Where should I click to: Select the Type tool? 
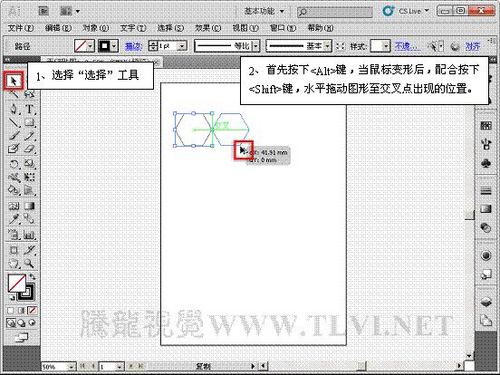pos(29,109)
